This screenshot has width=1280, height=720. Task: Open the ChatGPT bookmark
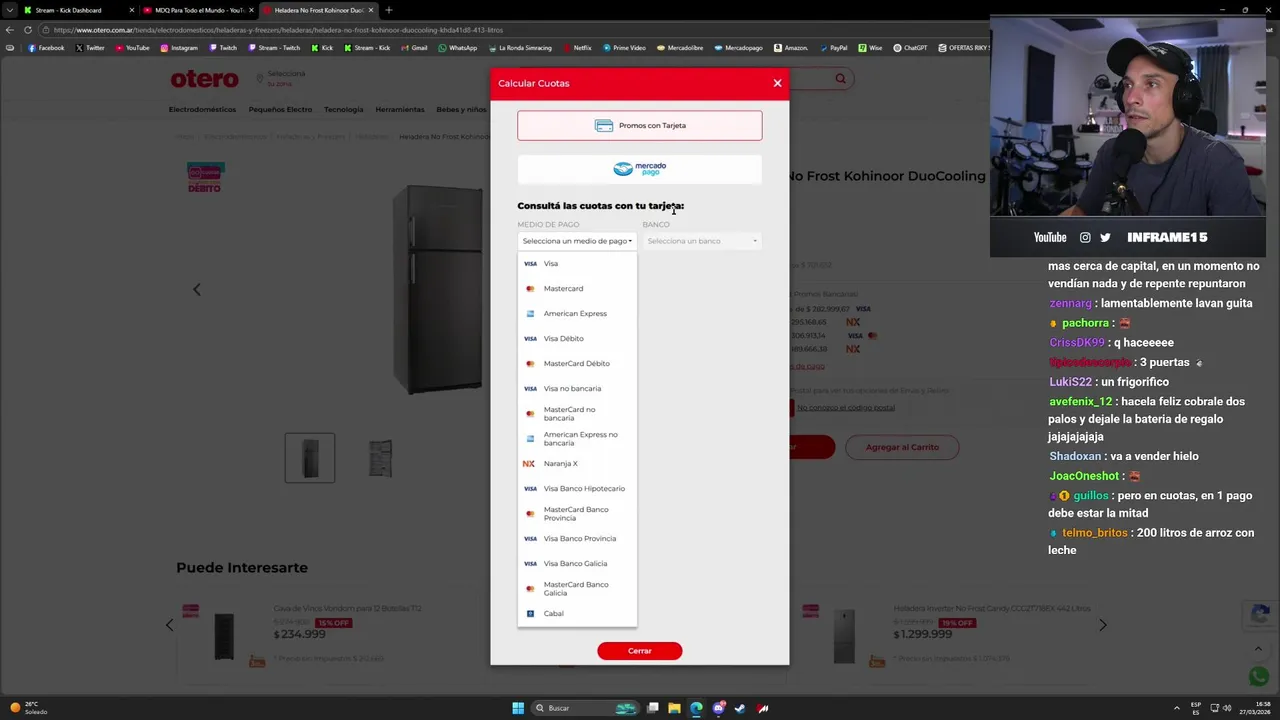[910, 48]
